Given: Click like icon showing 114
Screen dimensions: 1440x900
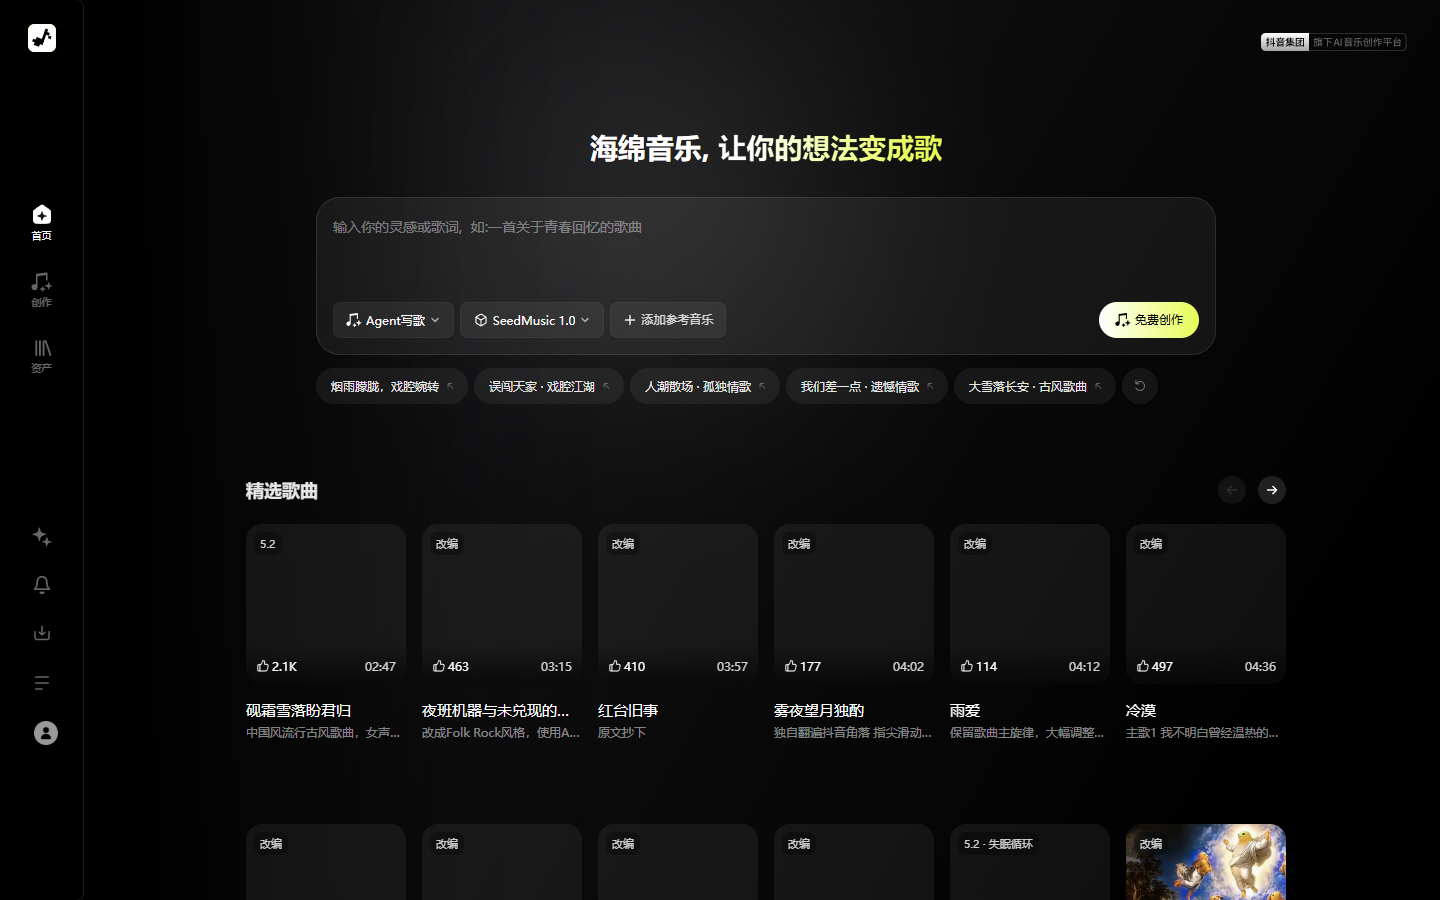Looking at the screenshot, I should click(967, 666).
